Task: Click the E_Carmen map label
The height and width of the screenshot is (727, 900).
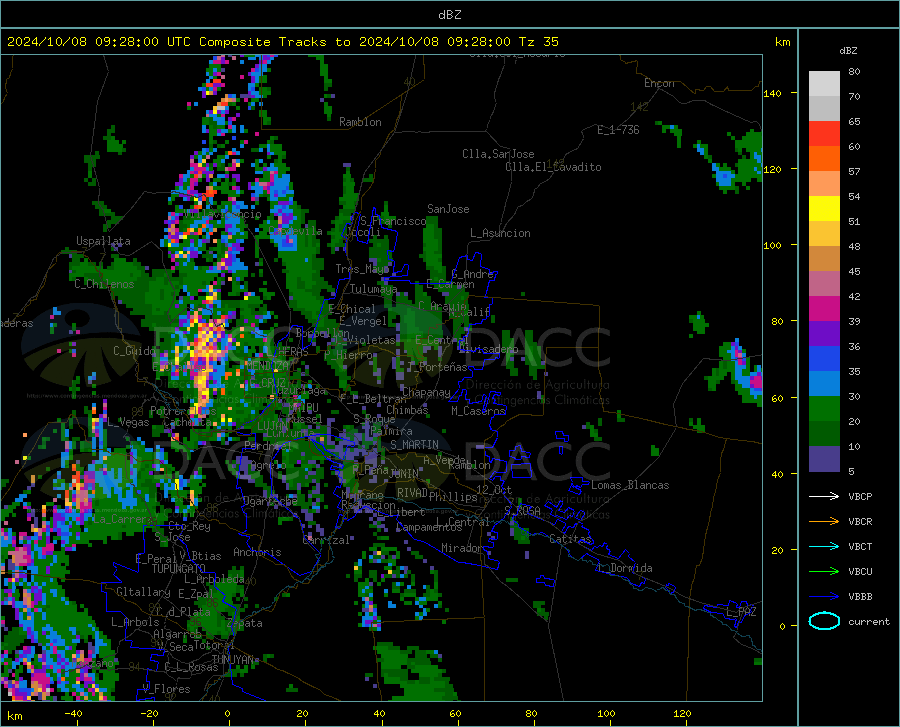Action: [x=451, y=284]
